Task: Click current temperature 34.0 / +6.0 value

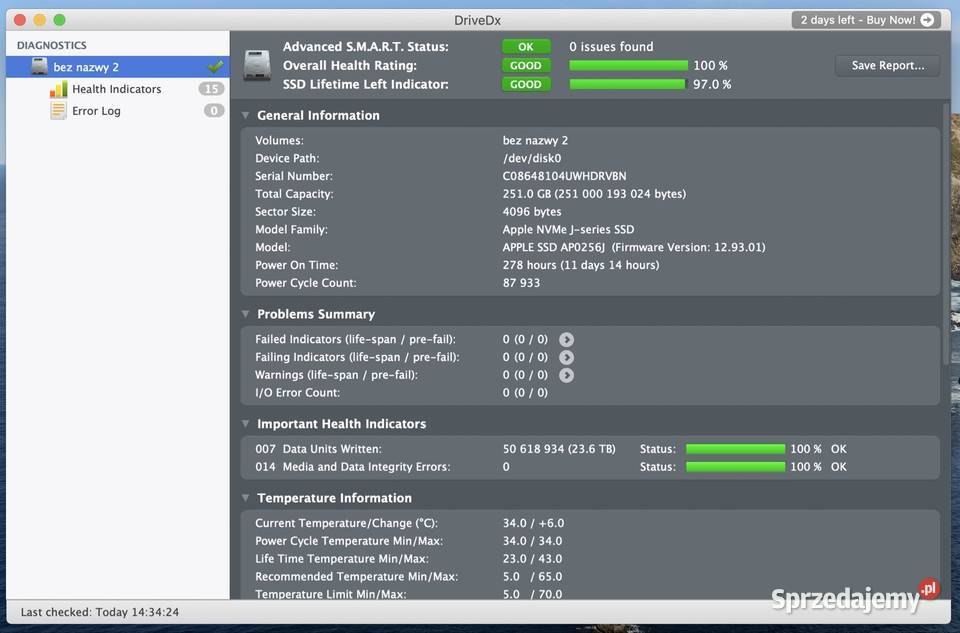Action: click(x=533, y=523)
